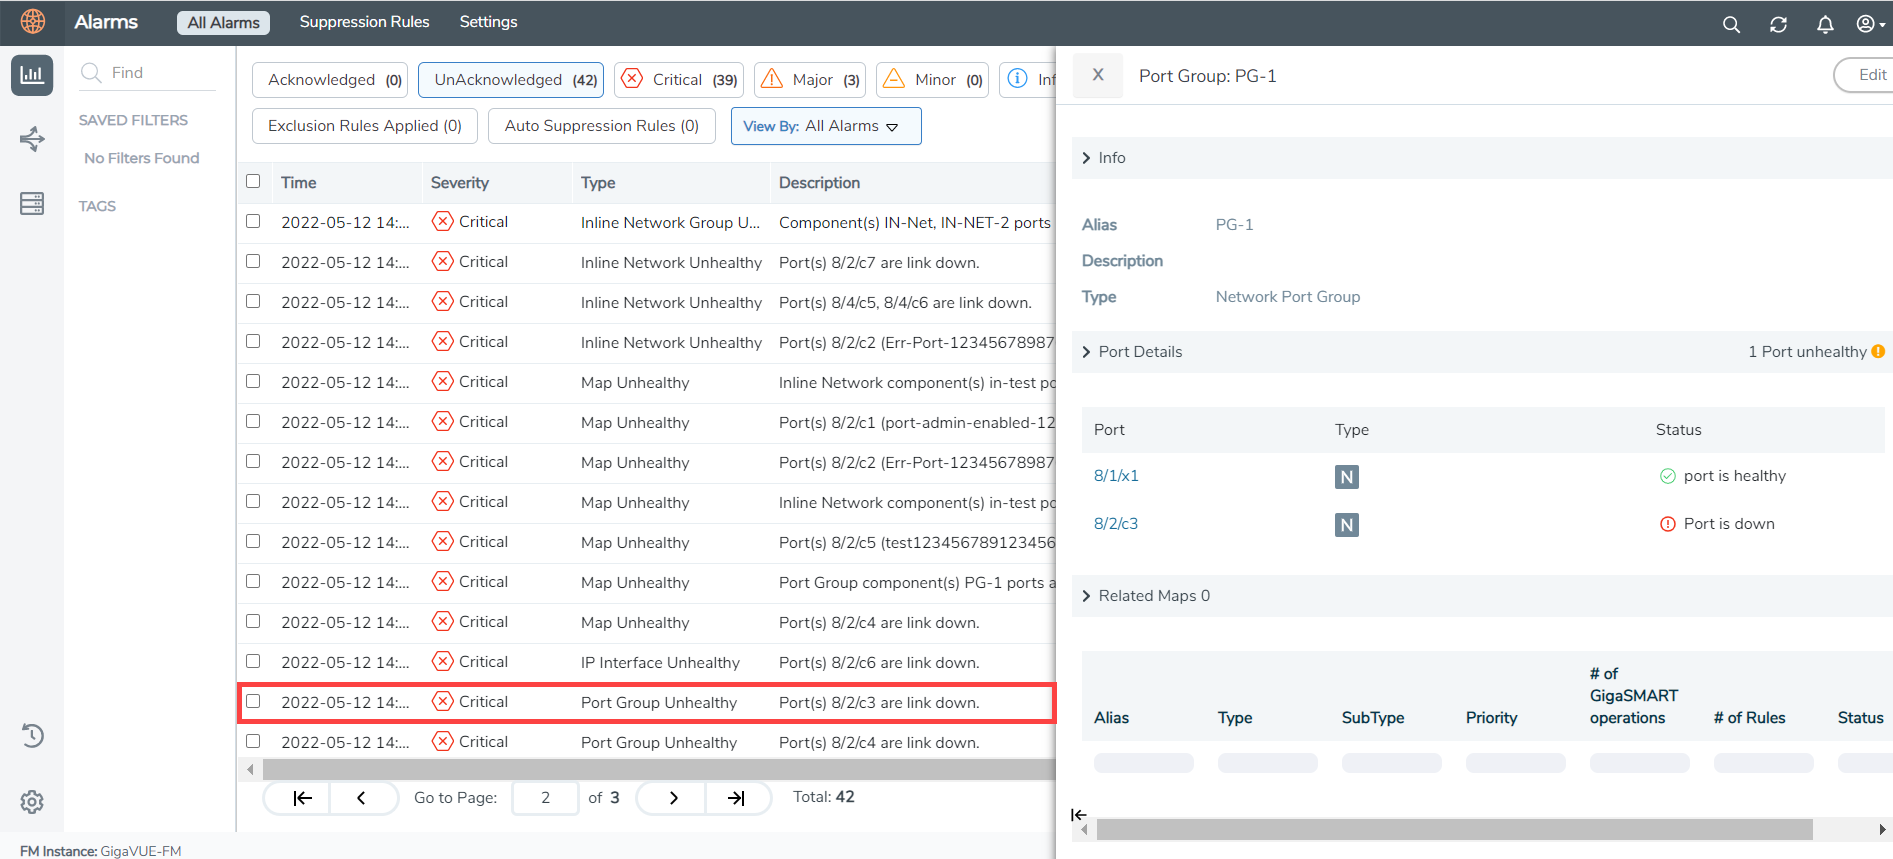1893x859 pixels.
Task: Open the notifications bell
Action: (x=1825, y=24)
